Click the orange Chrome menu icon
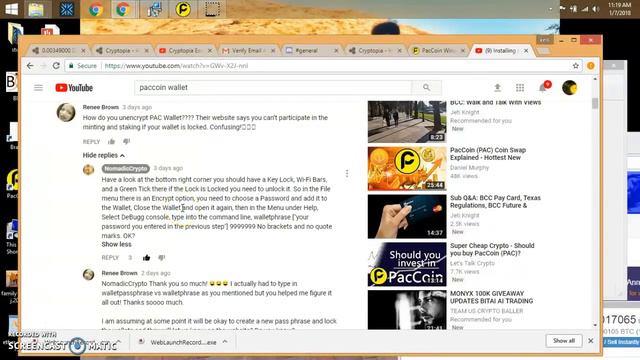 (x=591, y=66)
